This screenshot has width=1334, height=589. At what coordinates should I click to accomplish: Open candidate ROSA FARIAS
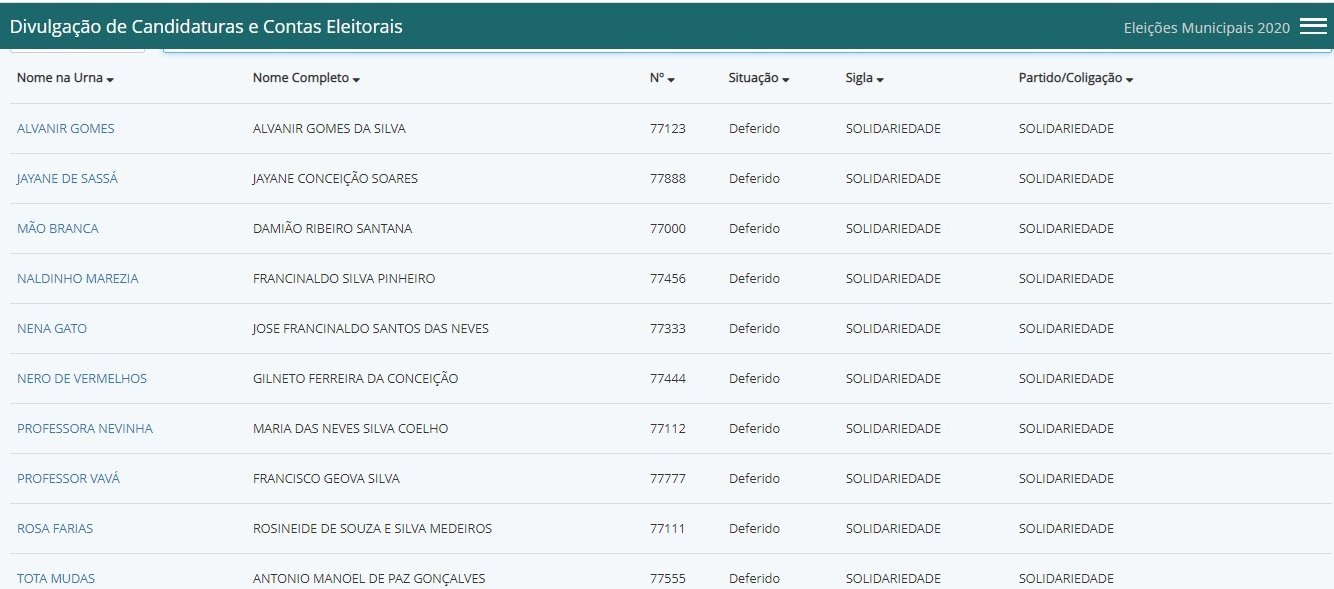pos(55,529)
